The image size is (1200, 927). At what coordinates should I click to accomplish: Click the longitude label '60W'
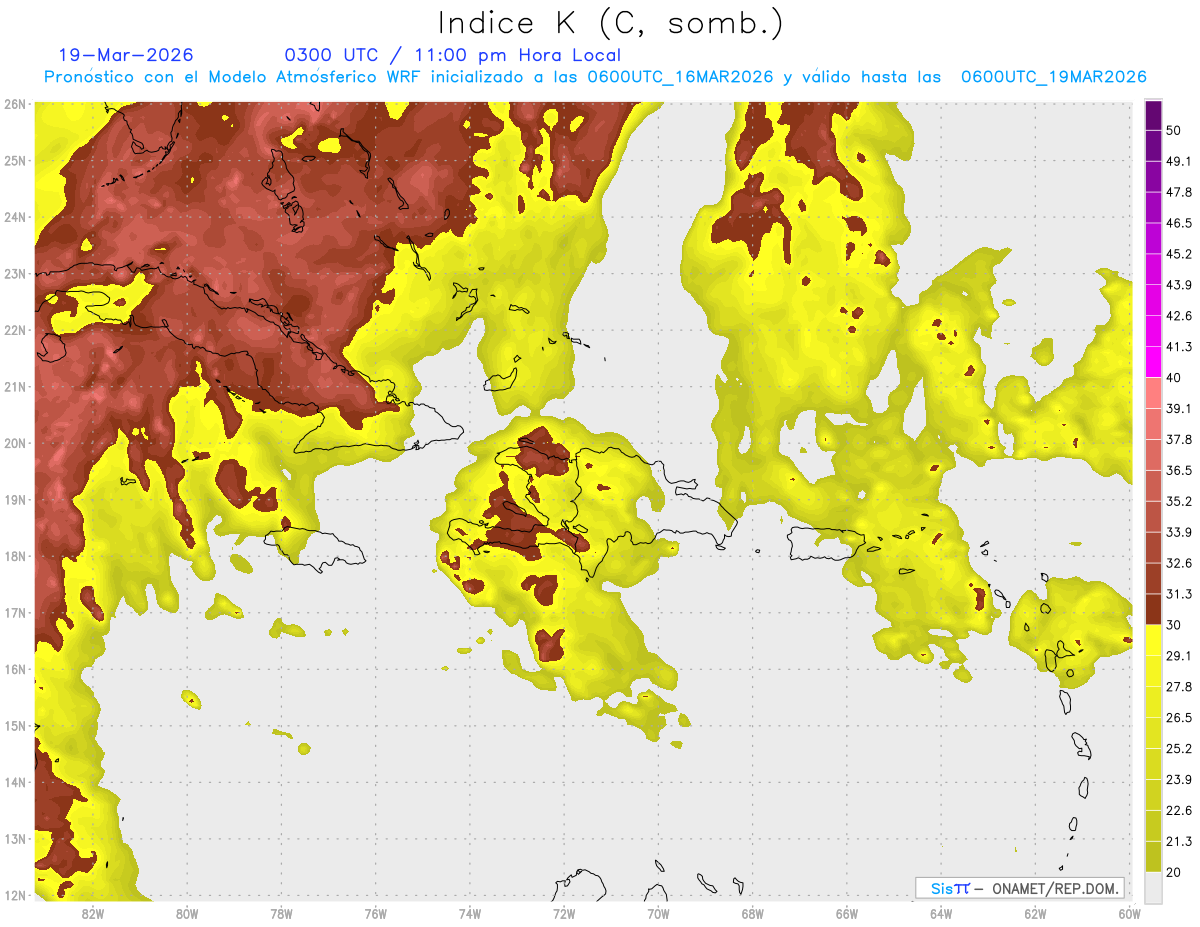1129,913
